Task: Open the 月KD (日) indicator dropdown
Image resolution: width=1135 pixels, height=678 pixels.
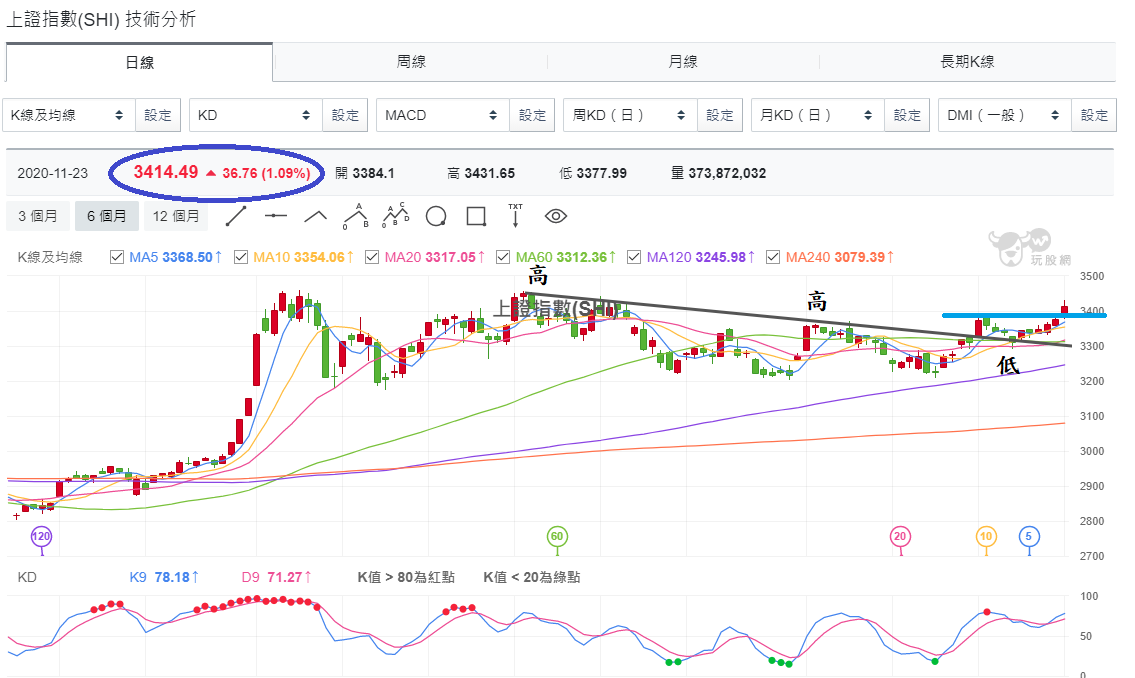Action: 818,115
